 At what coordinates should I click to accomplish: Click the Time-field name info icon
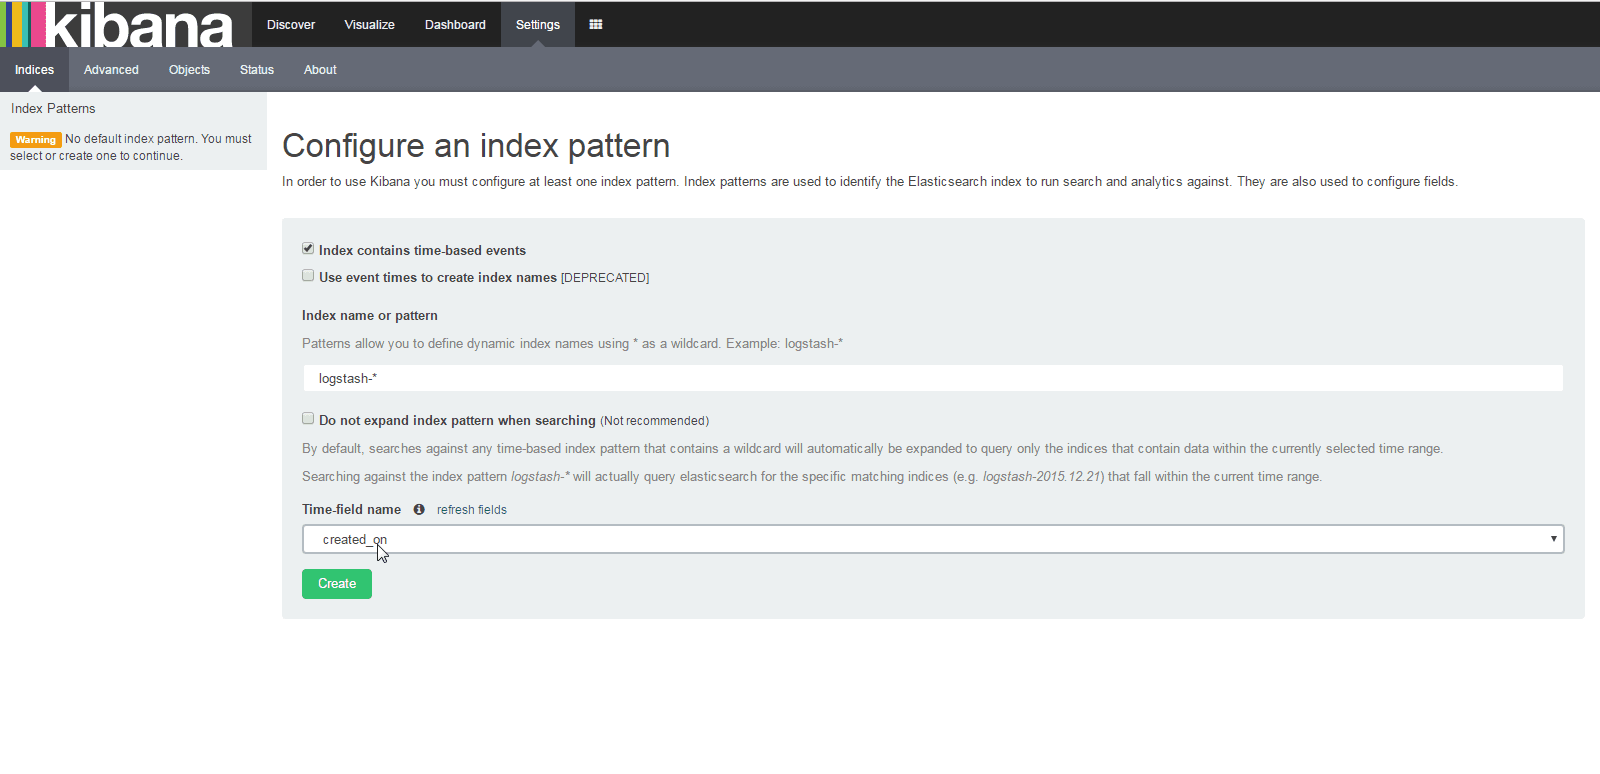[419, 510]
